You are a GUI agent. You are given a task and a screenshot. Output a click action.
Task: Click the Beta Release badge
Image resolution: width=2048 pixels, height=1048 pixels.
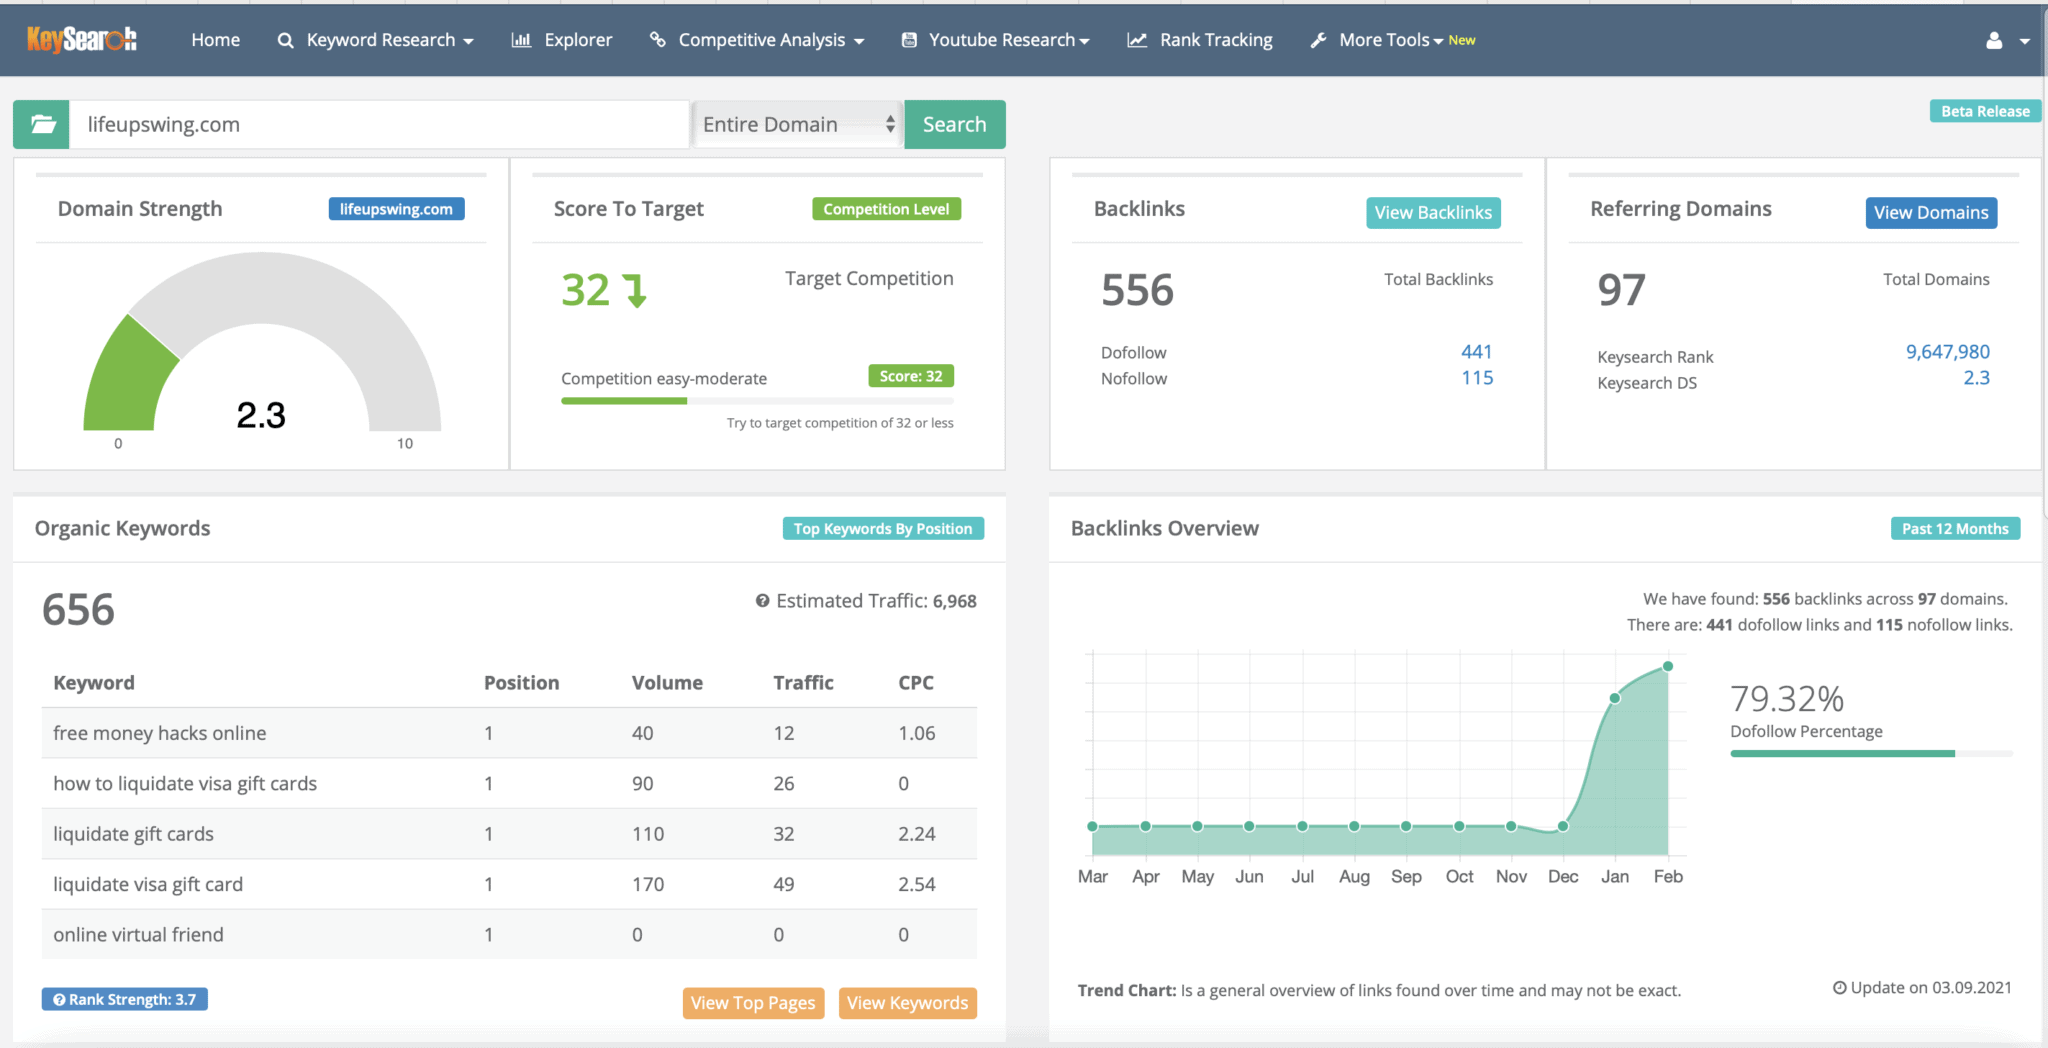tap(1985, 111)
